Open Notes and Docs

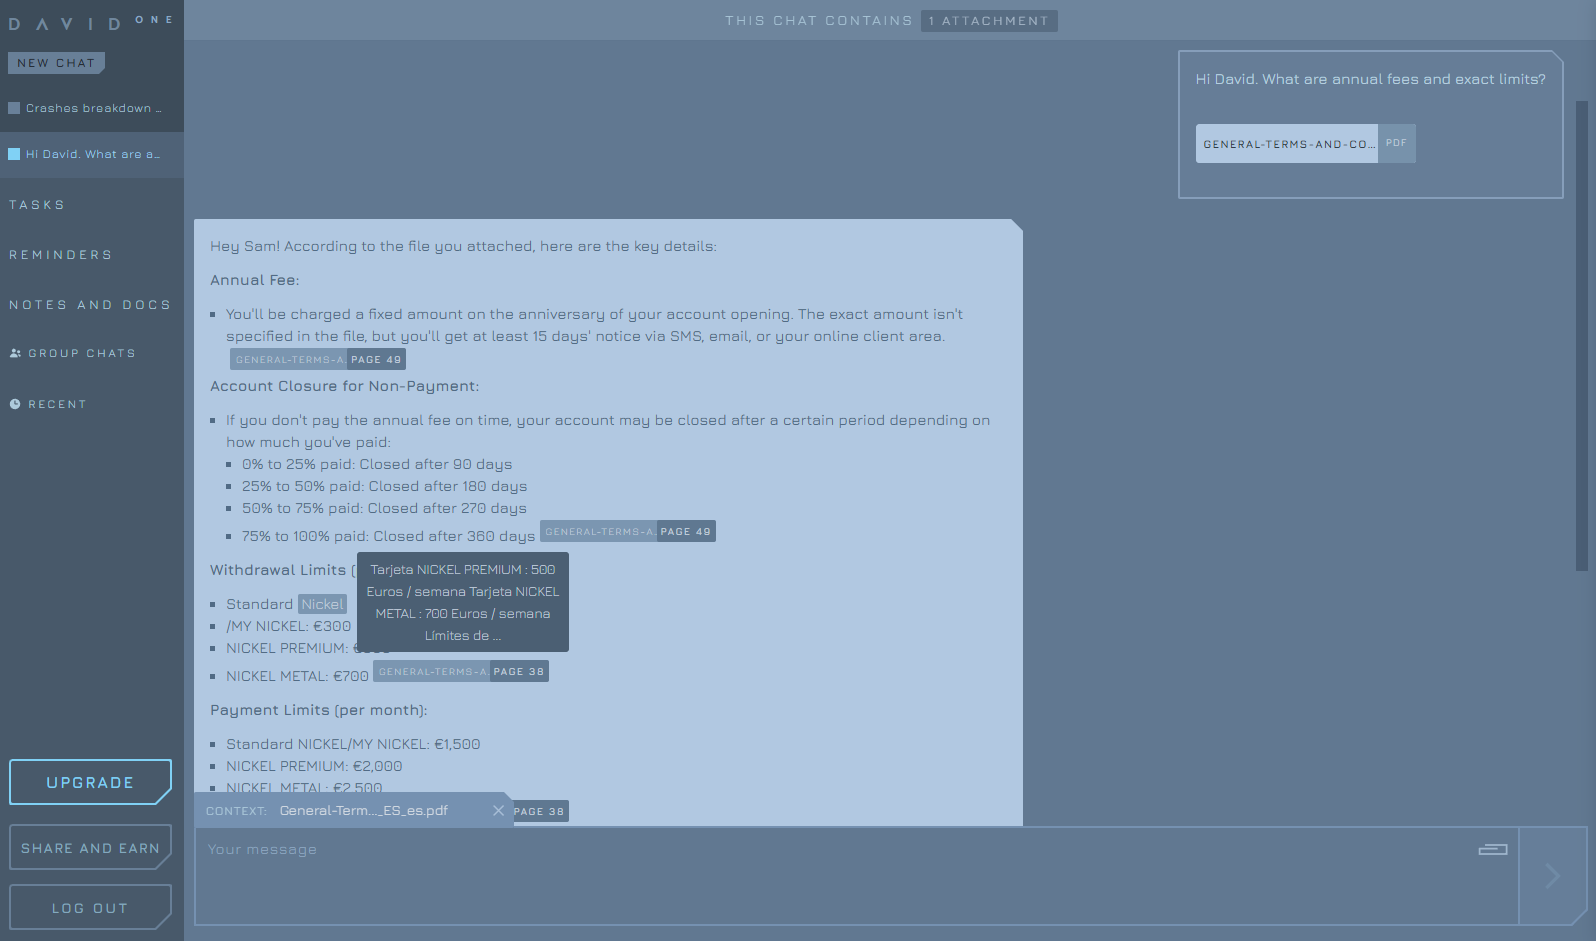coord(90,305)
